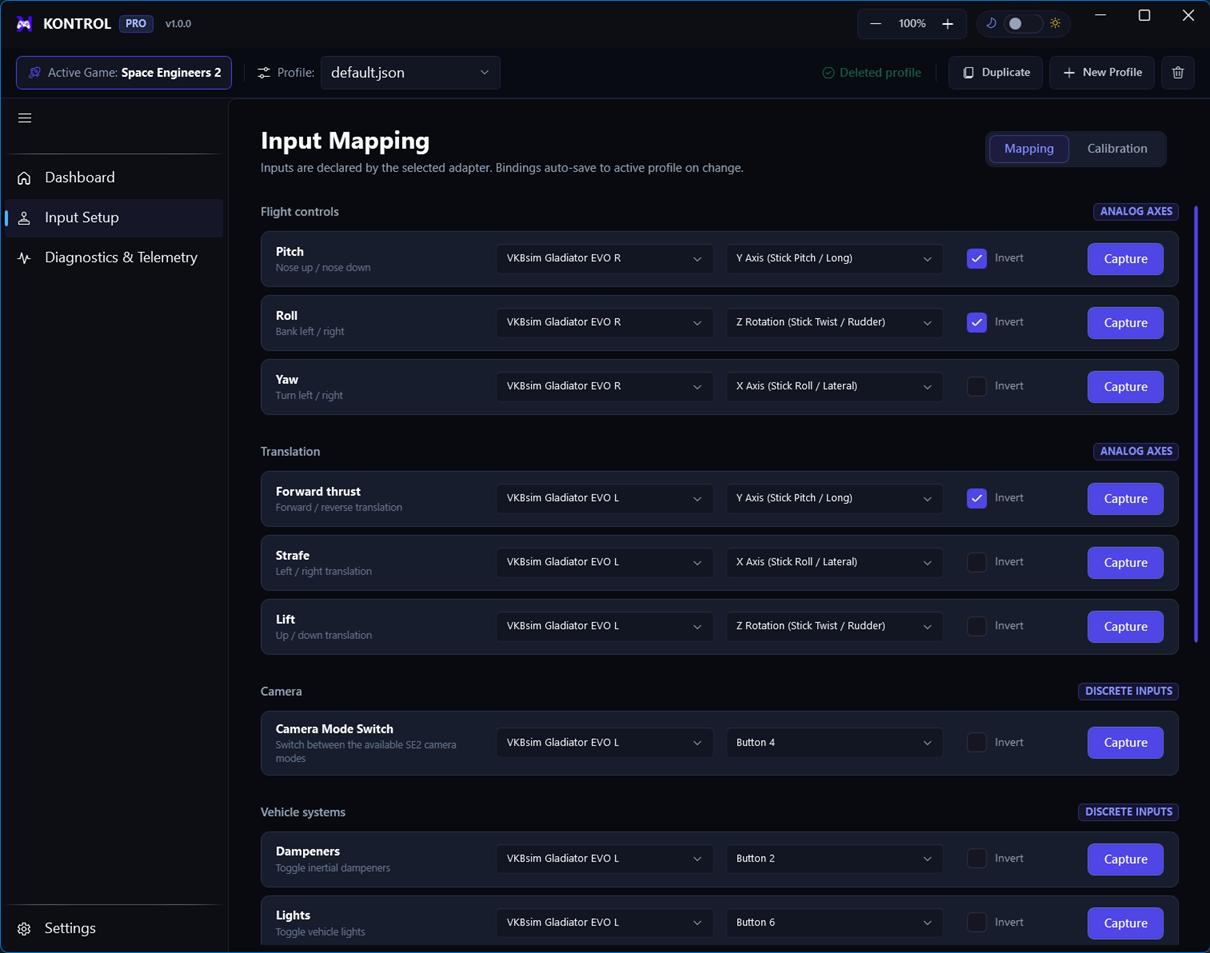Check Invert for Dampeners
This screenshot has width=1210, height=953.
pyautogui.click(x=977, y=858)
